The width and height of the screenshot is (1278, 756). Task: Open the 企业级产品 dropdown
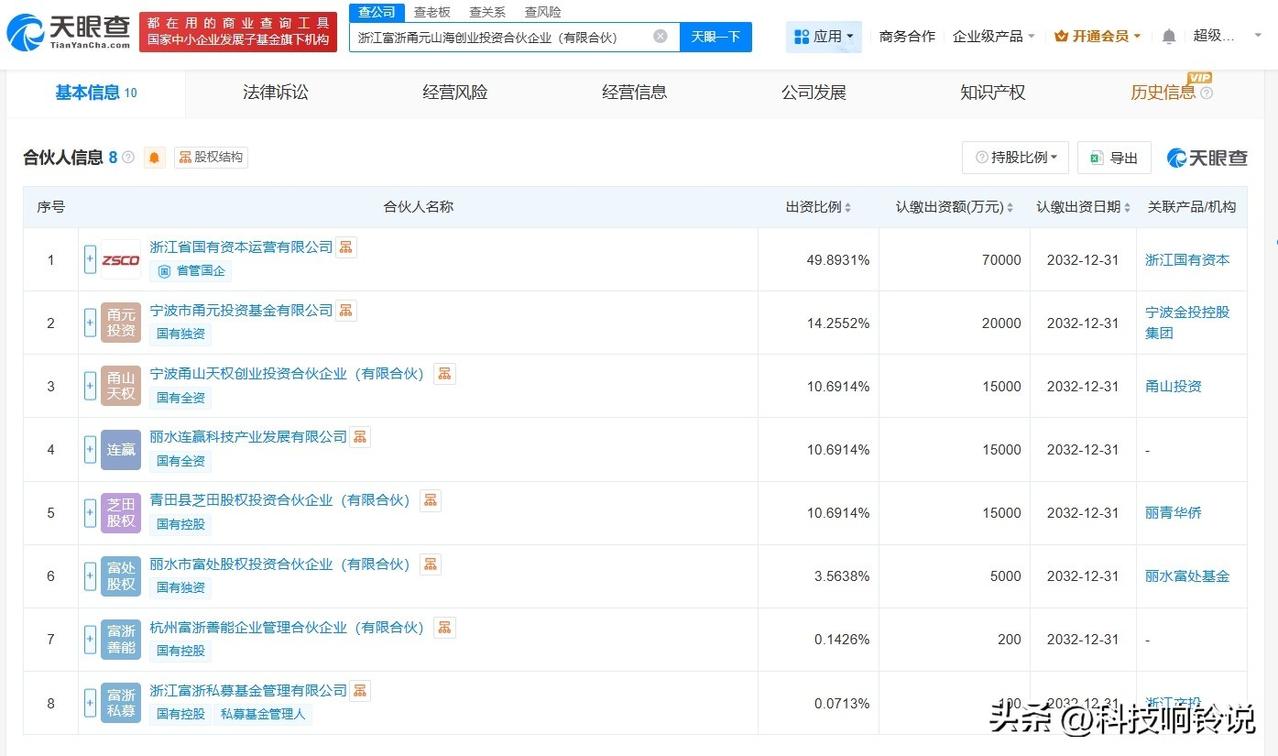(x=994, y=37)
